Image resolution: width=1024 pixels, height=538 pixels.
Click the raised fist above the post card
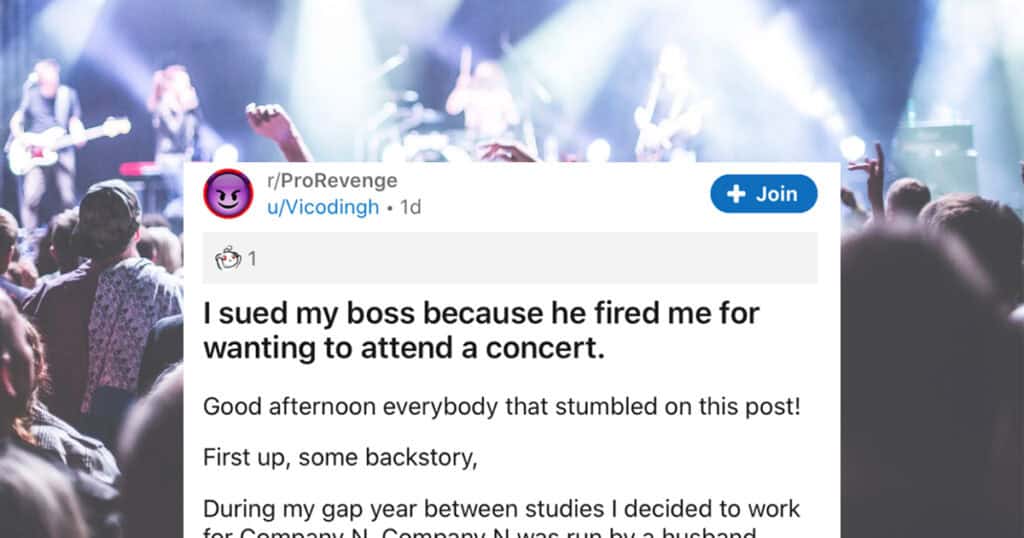(270, 125)
